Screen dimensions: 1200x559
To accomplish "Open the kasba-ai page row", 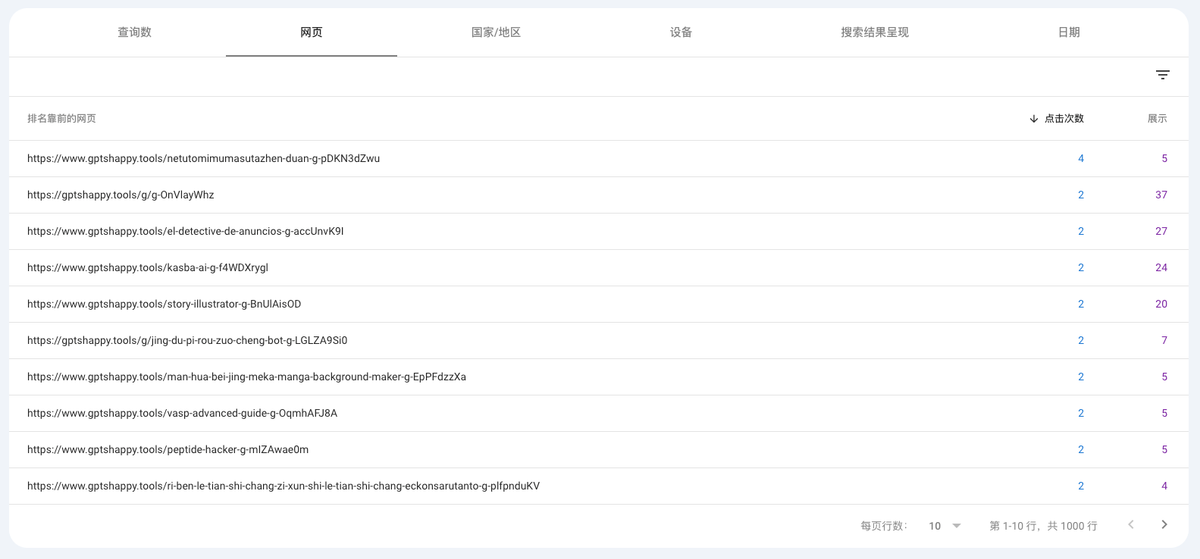I will point(600,268).
